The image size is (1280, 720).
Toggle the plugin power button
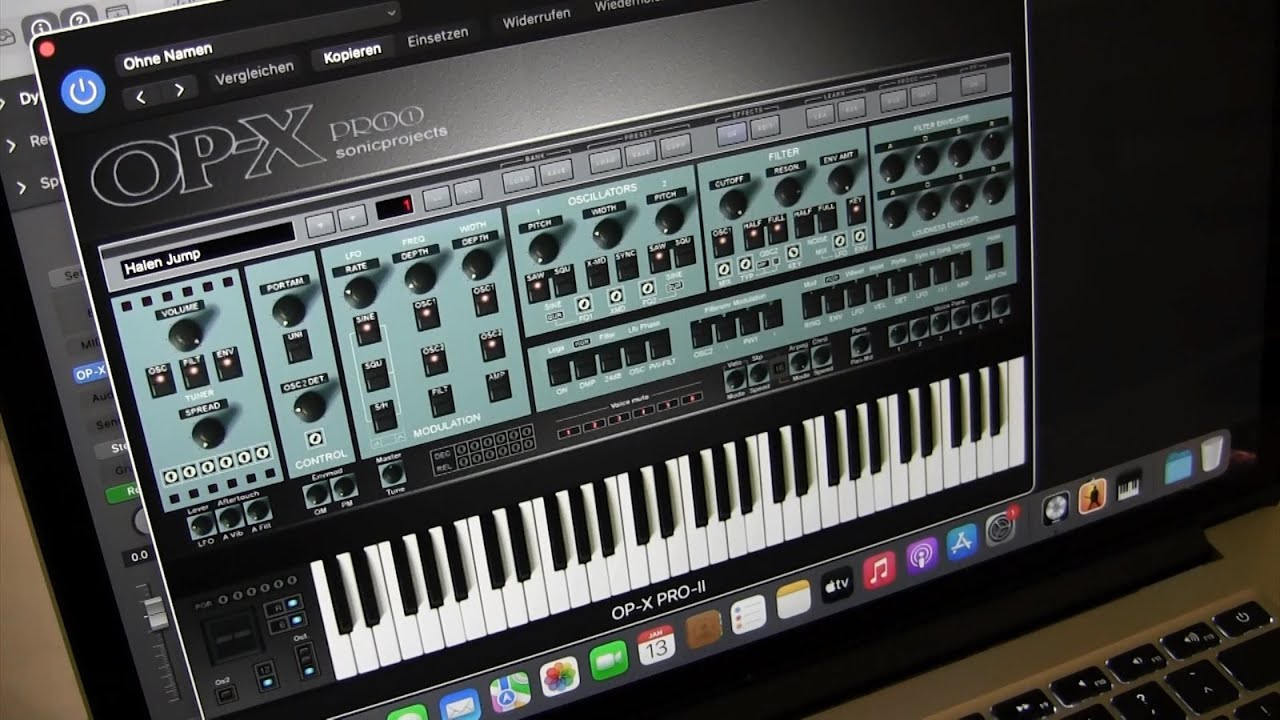82,92
